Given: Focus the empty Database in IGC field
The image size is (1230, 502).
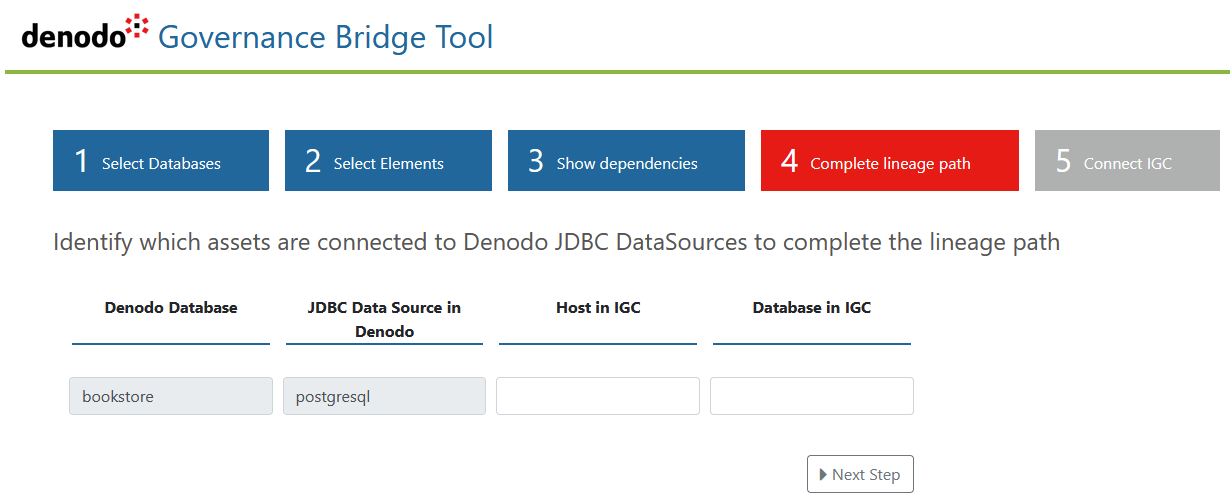Looking at the screenshot, I should [812, 396].
